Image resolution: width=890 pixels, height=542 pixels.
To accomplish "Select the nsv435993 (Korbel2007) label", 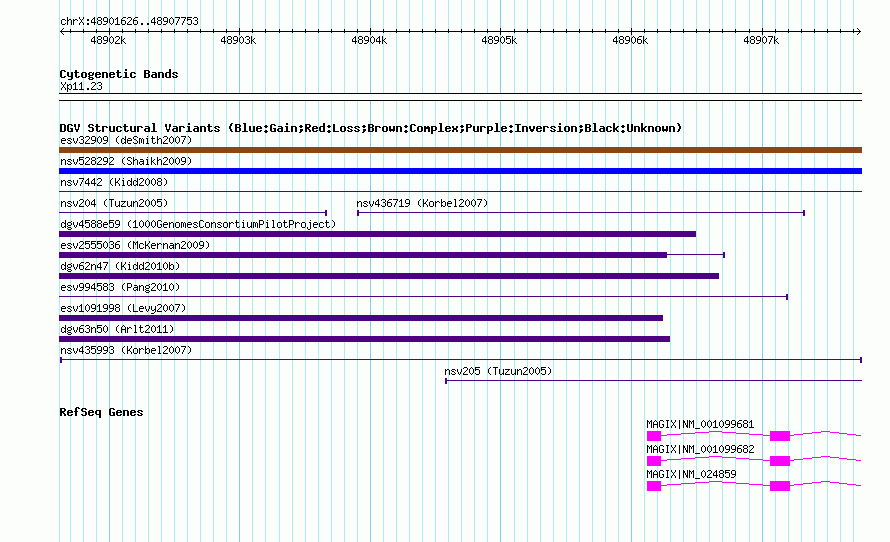I will tap(126, 350).
